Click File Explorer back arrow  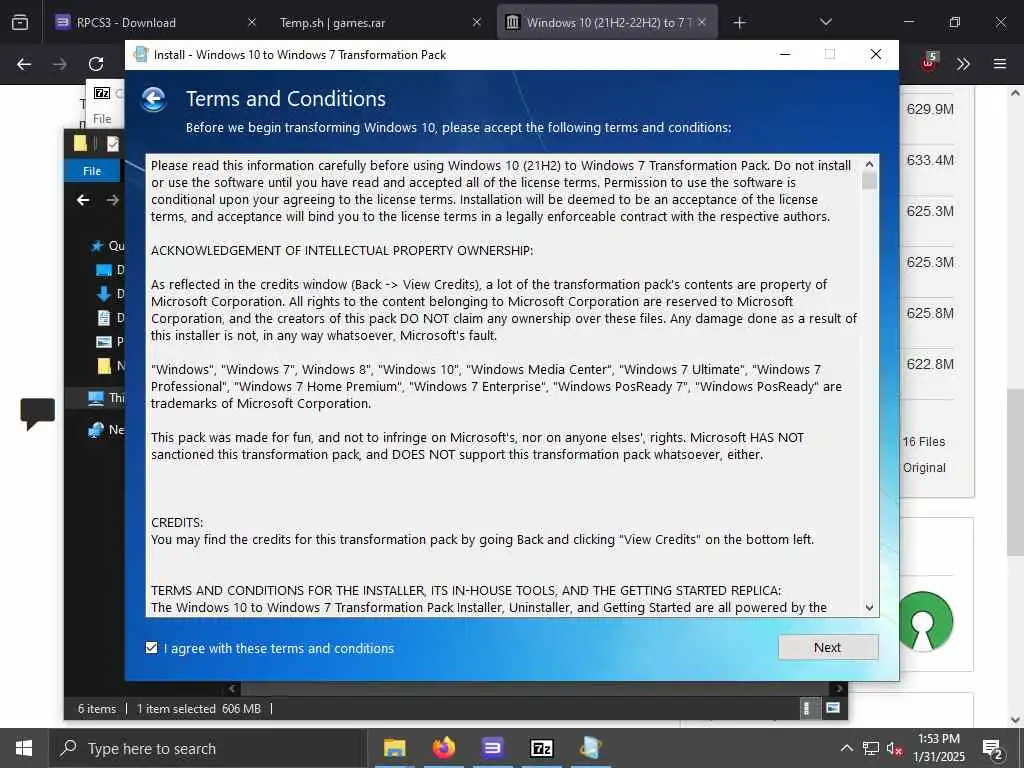[x=83, y=200]
